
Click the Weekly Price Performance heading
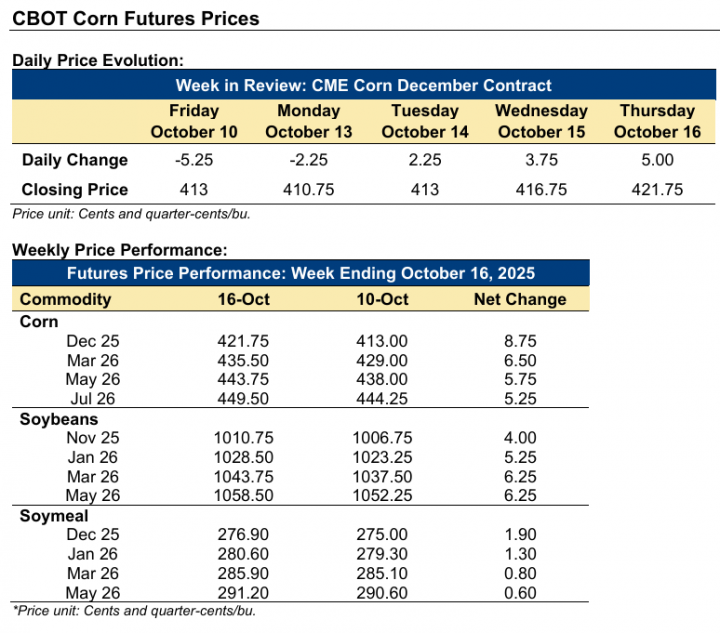[119, 249]
